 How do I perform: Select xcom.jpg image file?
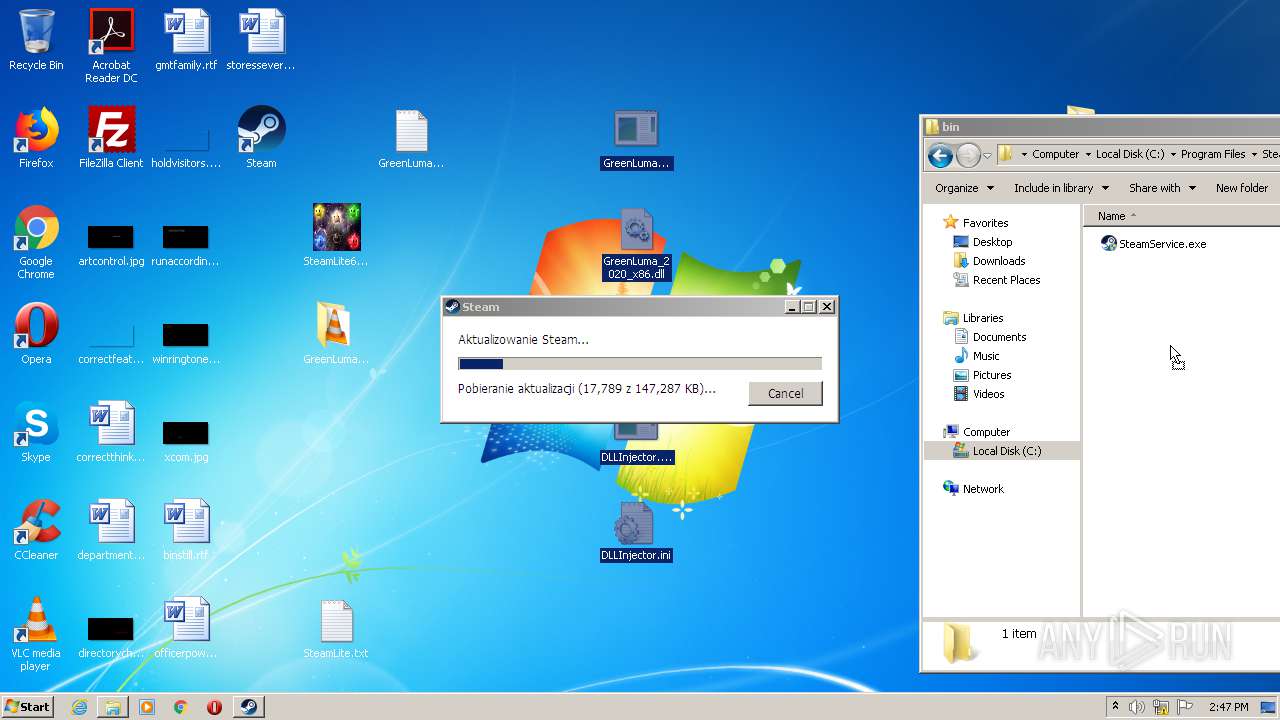coord(186,442)
